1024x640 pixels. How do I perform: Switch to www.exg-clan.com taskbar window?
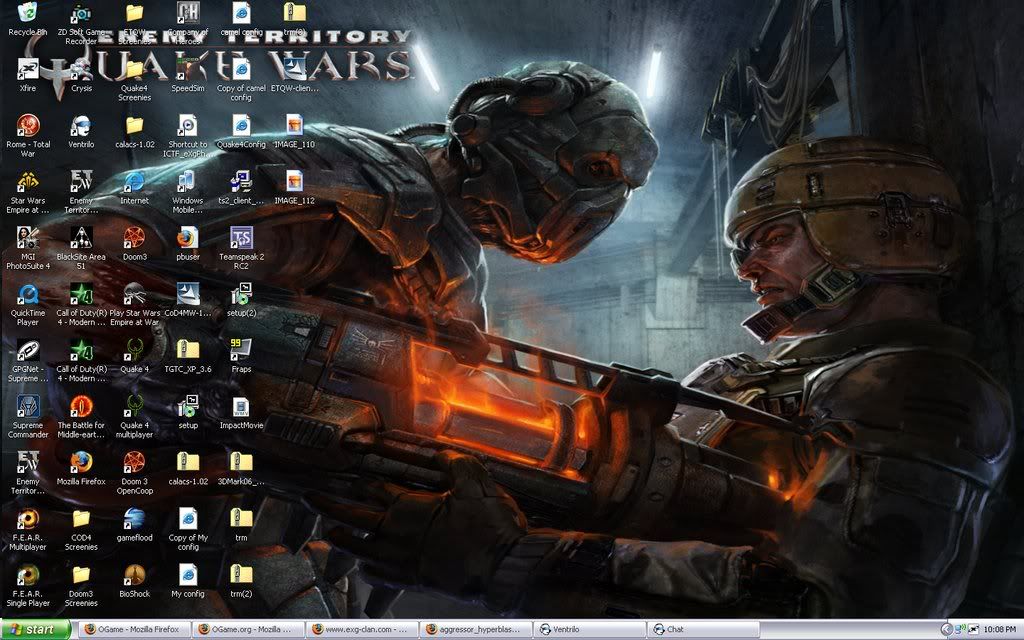tap(362, 630)
